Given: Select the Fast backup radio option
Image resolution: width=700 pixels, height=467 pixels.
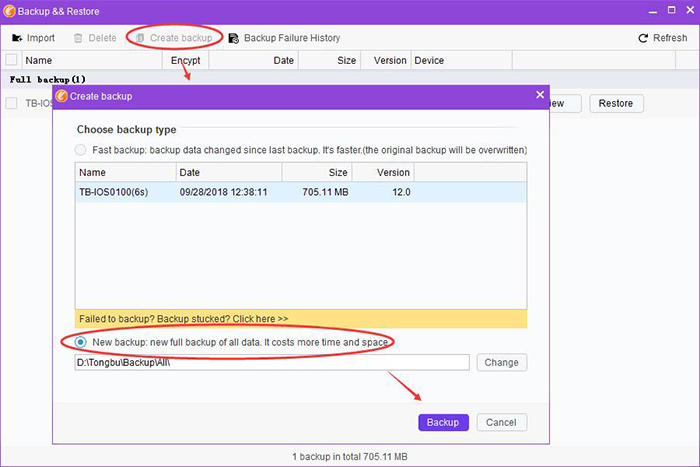Looking at the screenshot, I should click(x=80, y=150).
